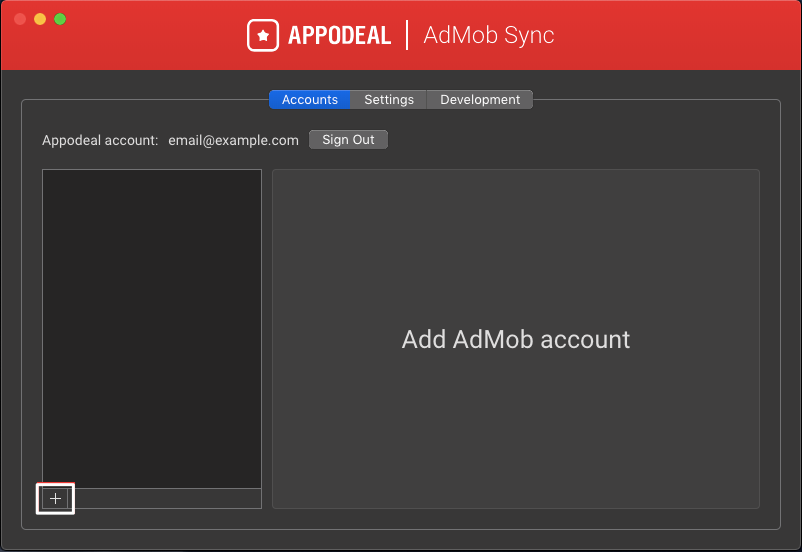Viewport: 802px width, 552px height.
Task: Minimize the window using the yellow button
Action: 40,19
